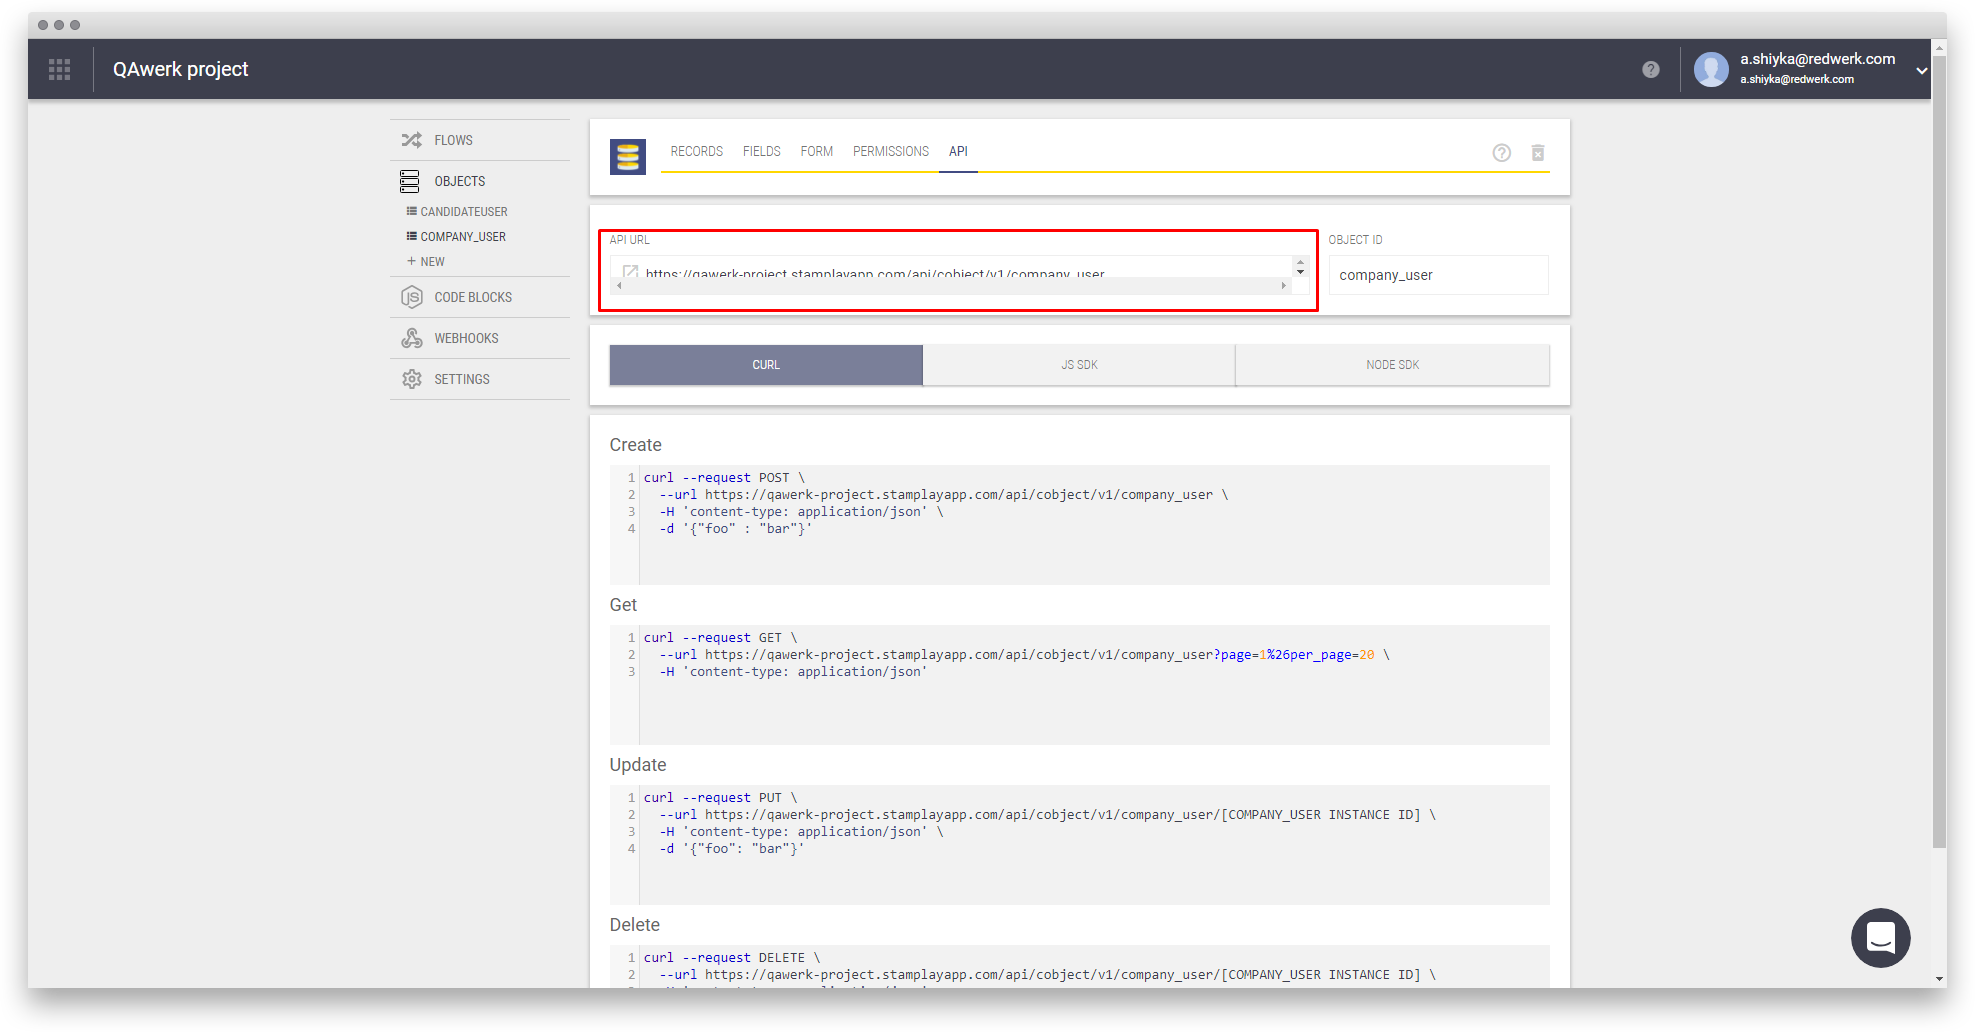Image resolution: width=1975 pixels, height=1032 pixels.
Task: Switch to the Permissions tab
Action: [890, 151]
